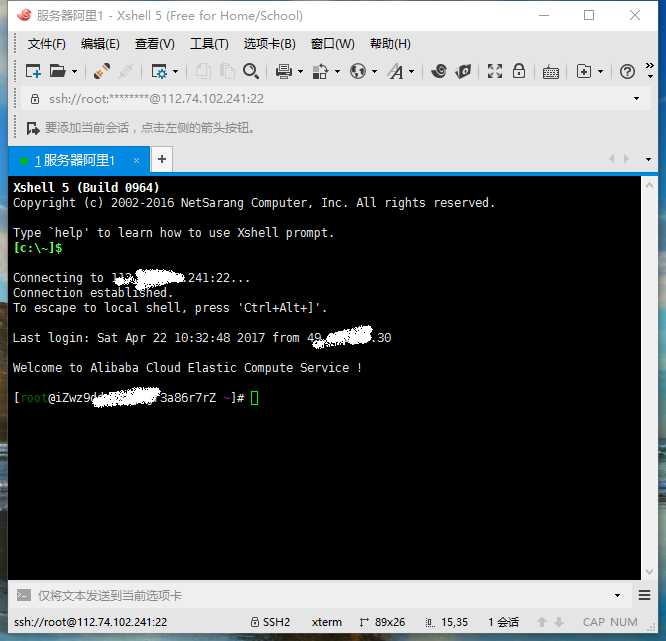
Task: Click the globe encoding icon
Action: tap(358, 71)
